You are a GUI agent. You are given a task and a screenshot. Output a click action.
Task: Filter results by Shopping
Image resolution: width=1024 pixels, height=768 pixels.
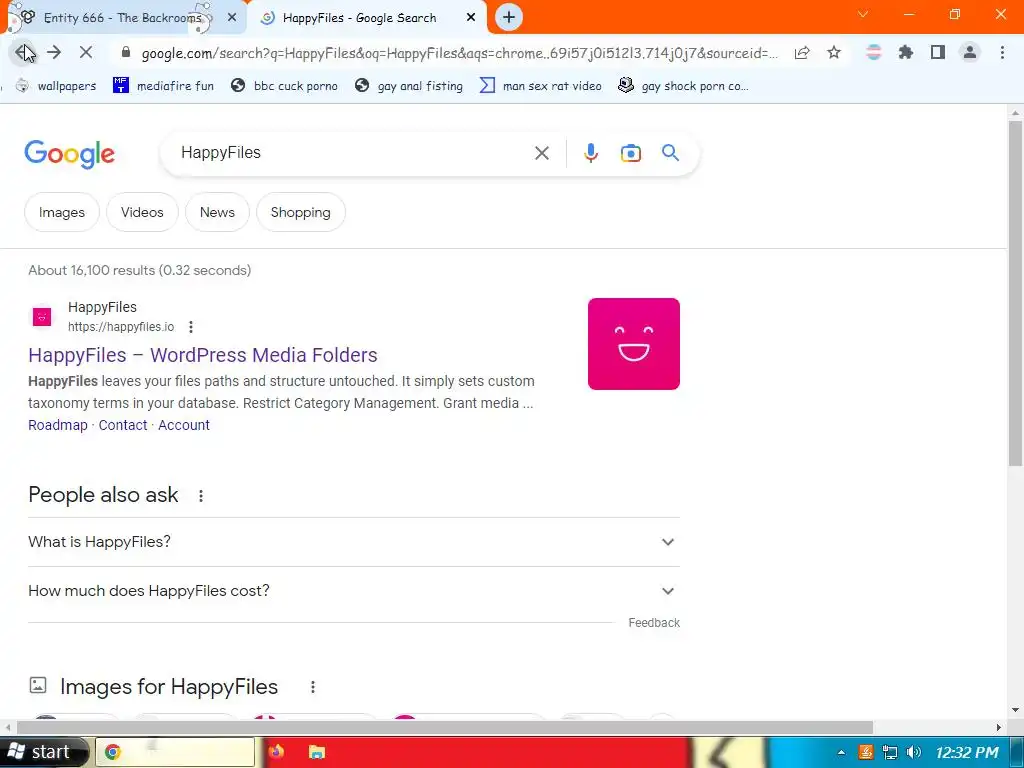(x=300, y=212)
